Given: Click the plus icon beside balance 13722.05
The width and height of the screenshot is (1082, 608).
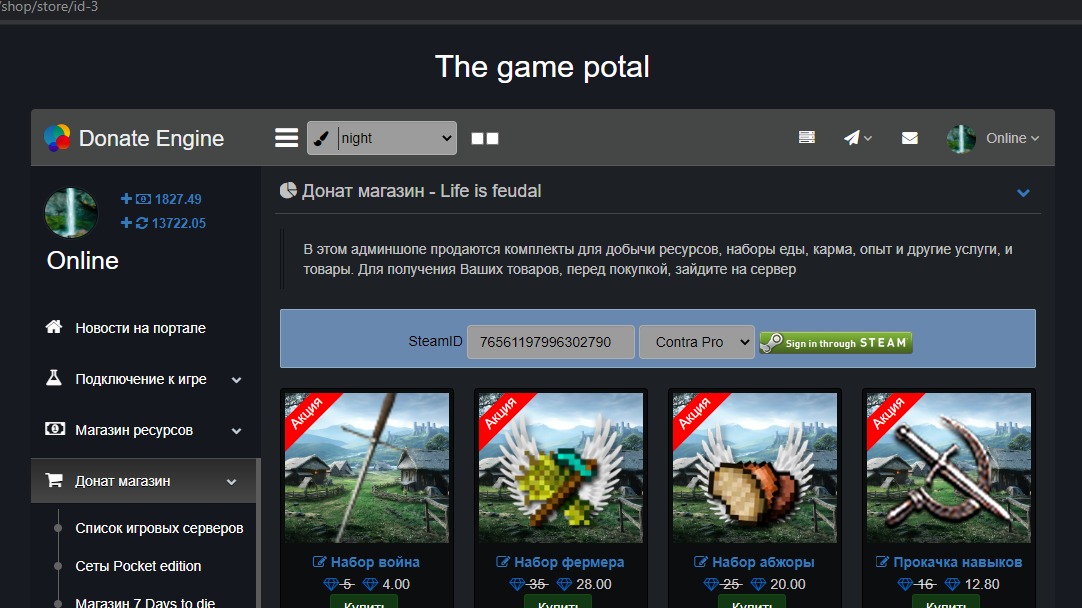Looking at the screenshot, I should 126,223.
